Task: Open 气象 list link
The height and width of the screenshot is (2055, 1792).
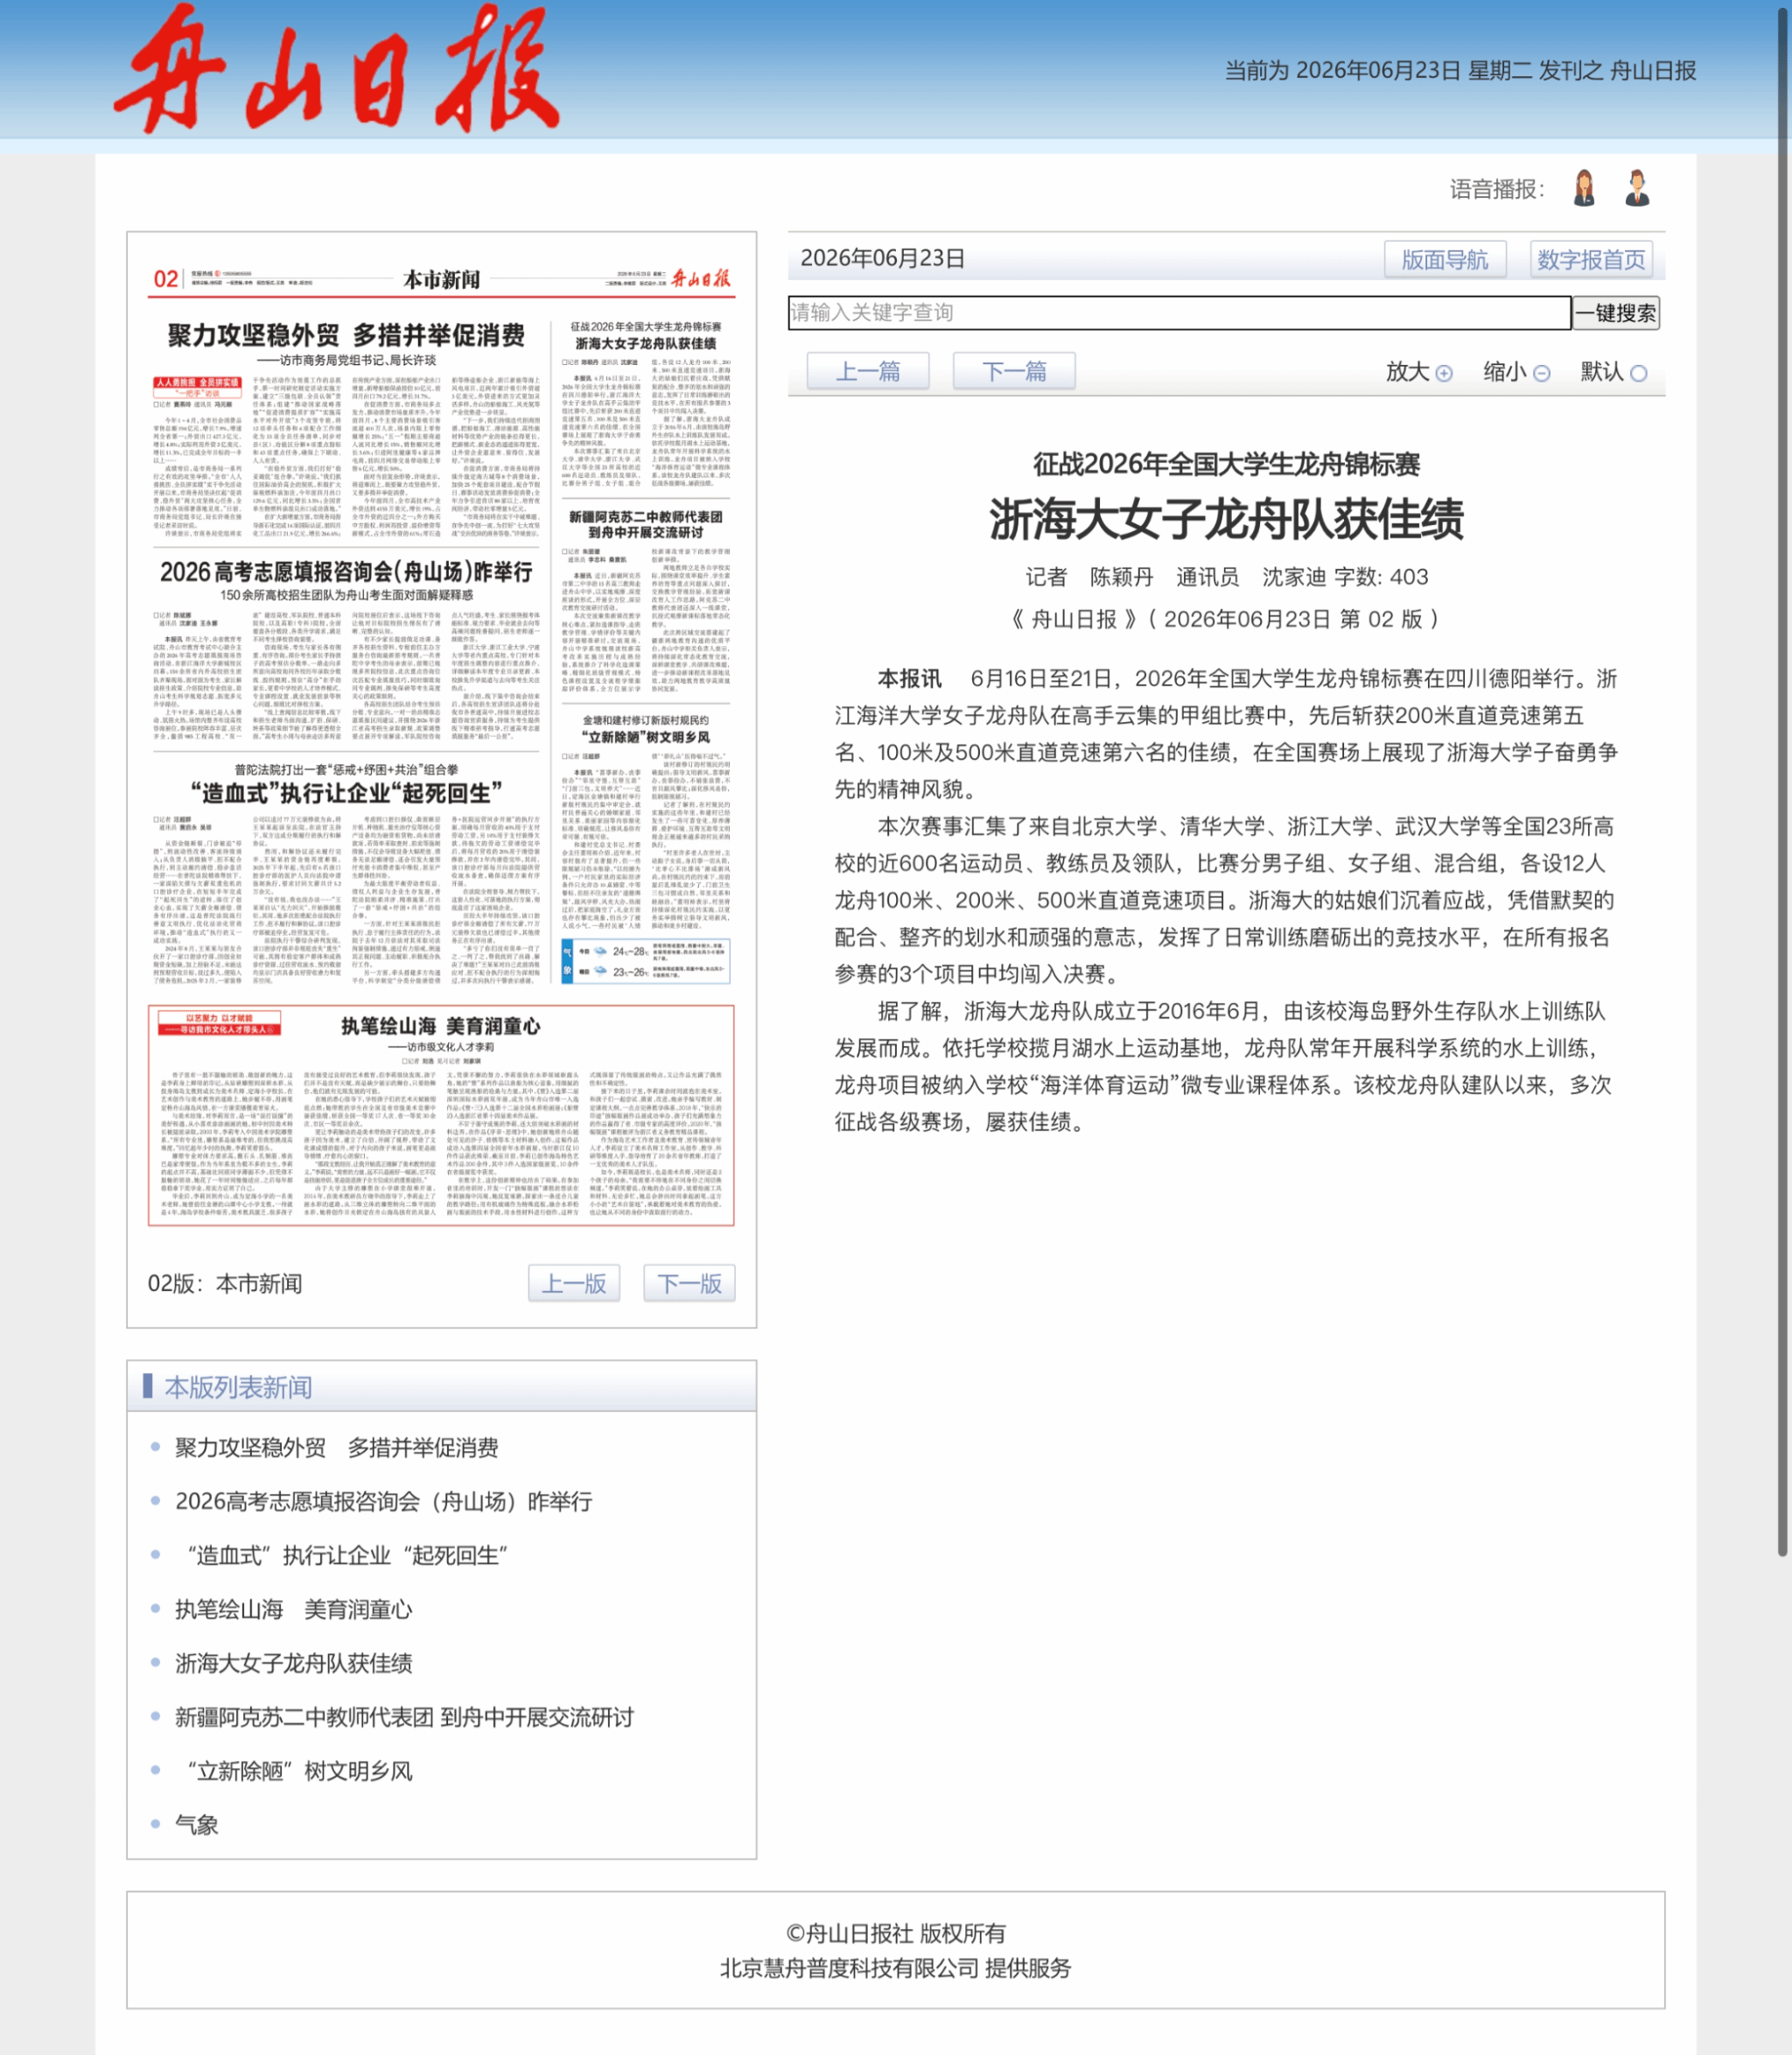Action: tap(197, 1825)
